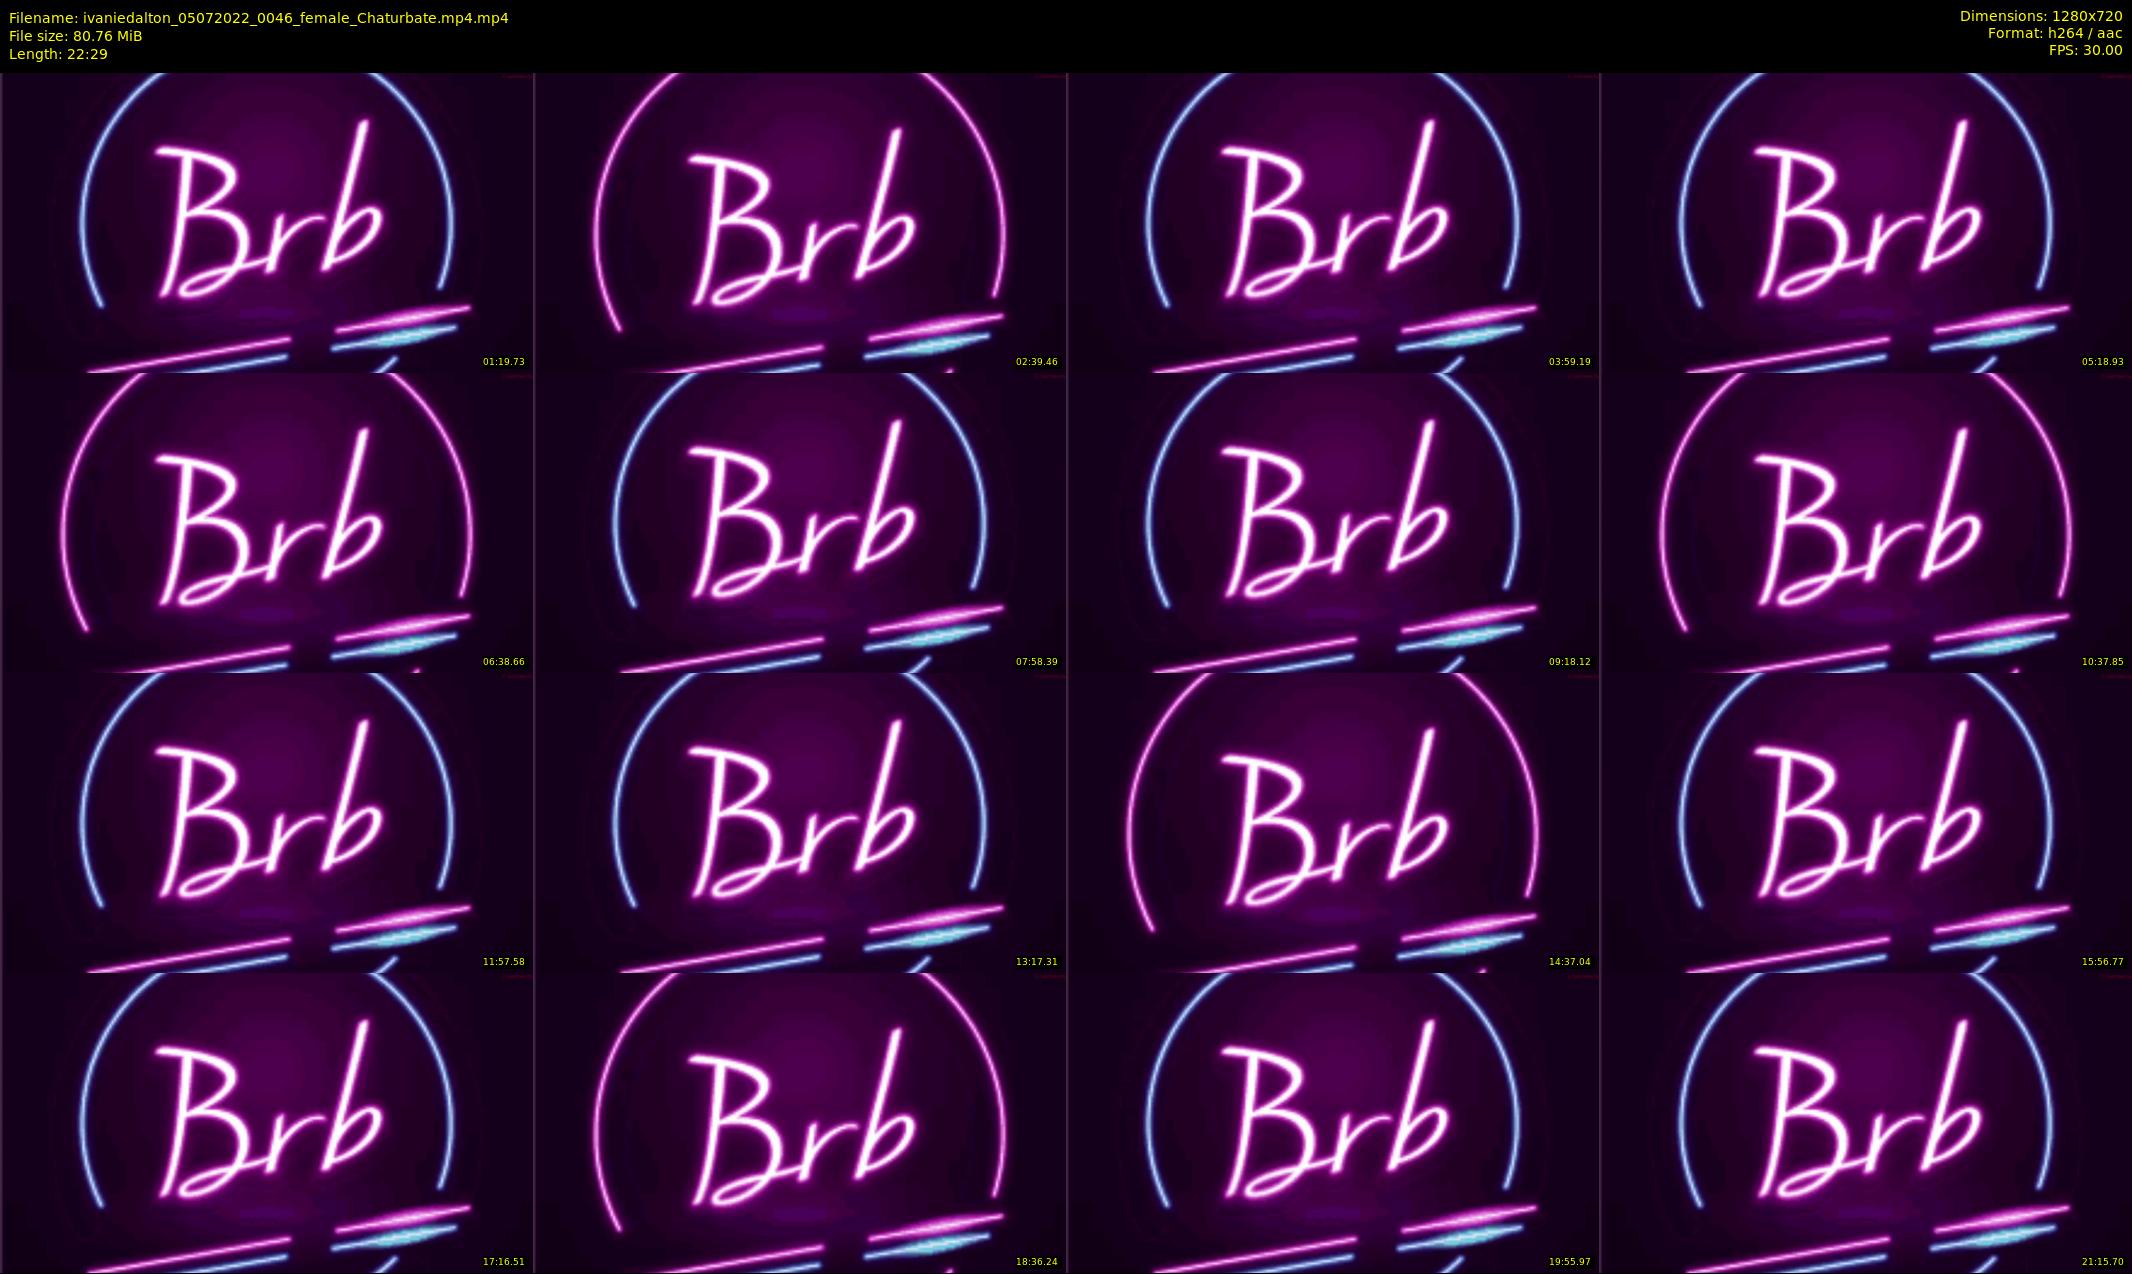Select the thumbnail stamped 11:57.58
2132x1274 pixels.
tap(267, 822)
